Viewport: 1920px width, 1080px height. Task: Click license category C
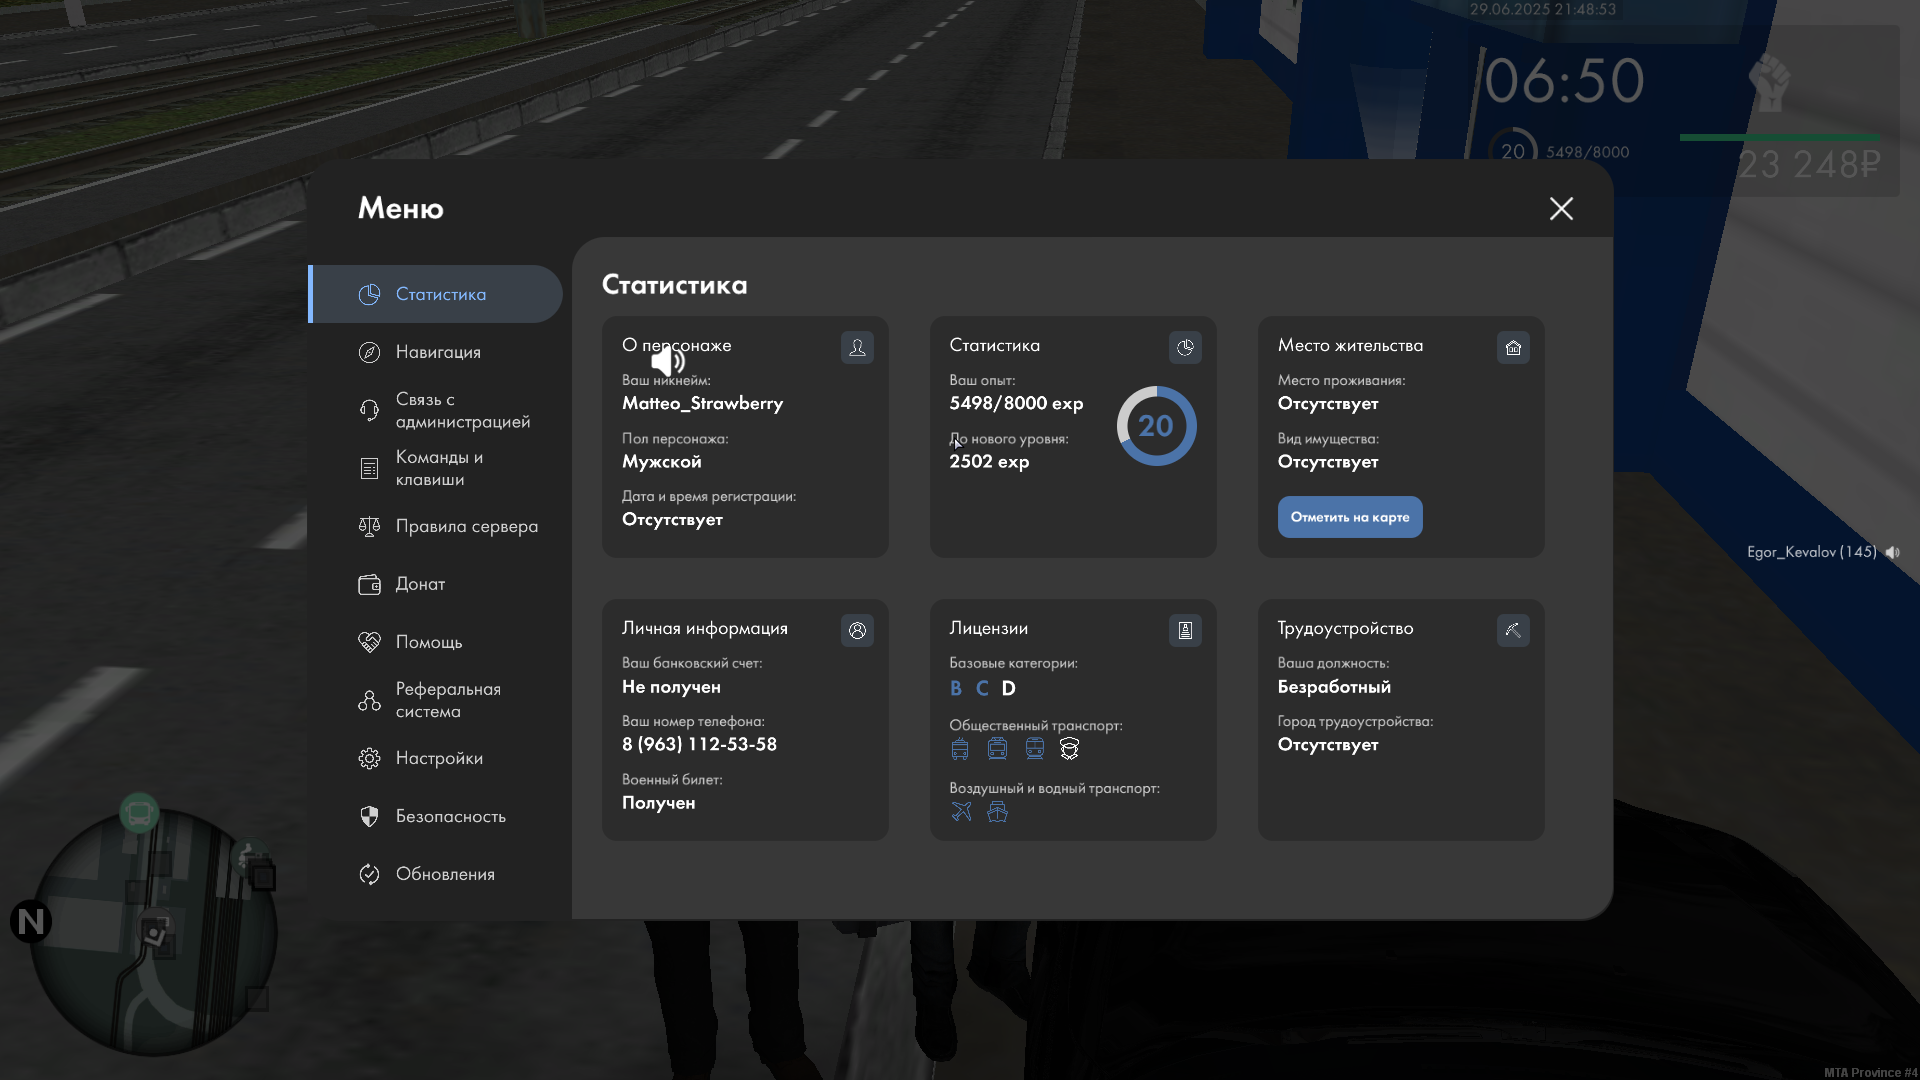click(982, 688)
